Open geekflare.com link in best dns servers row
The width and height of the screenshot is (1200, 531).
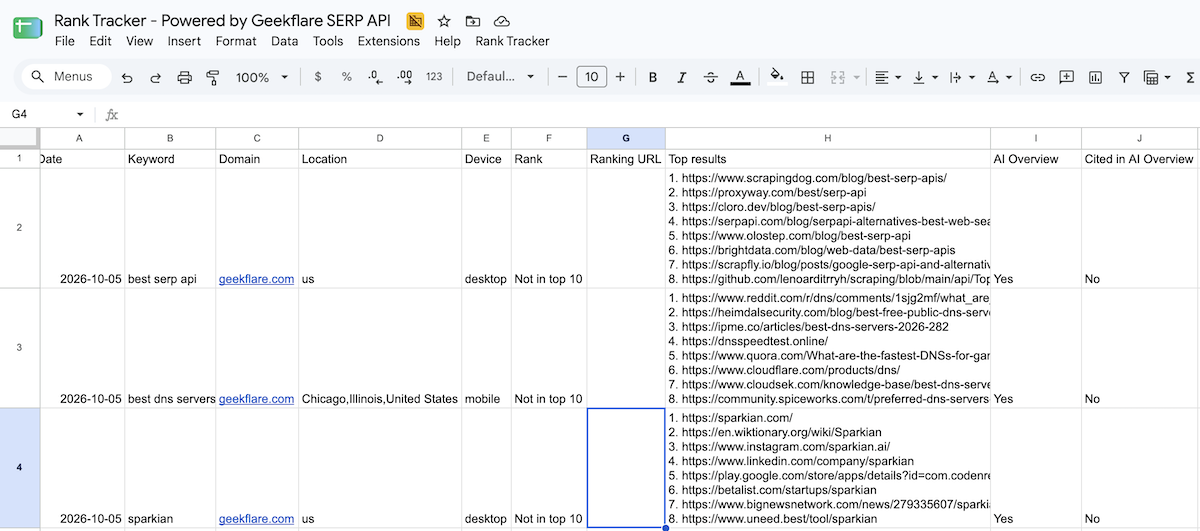point(256,399)
